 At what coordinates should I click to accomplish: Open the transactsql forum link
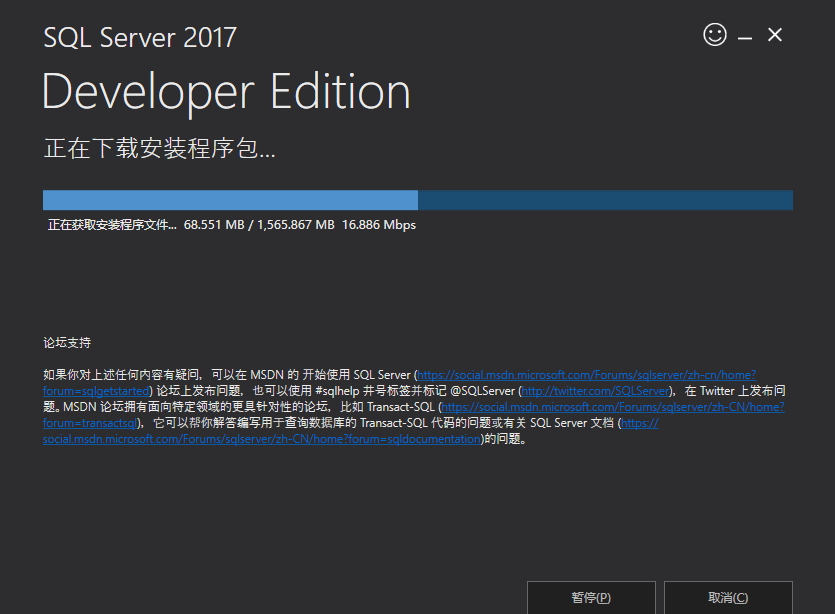(x=612, y=407)
